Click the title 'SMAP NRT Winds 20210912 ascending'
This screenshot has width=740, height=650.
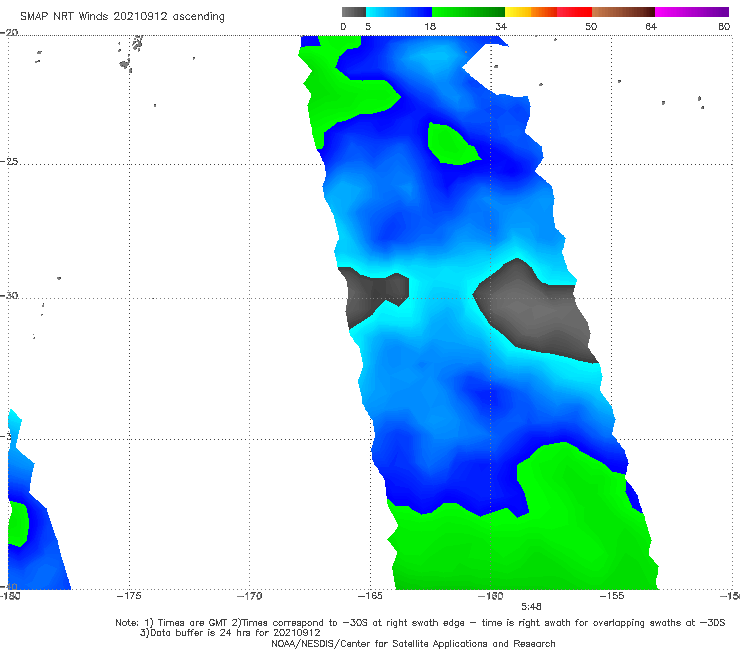(x=122, y=16)
